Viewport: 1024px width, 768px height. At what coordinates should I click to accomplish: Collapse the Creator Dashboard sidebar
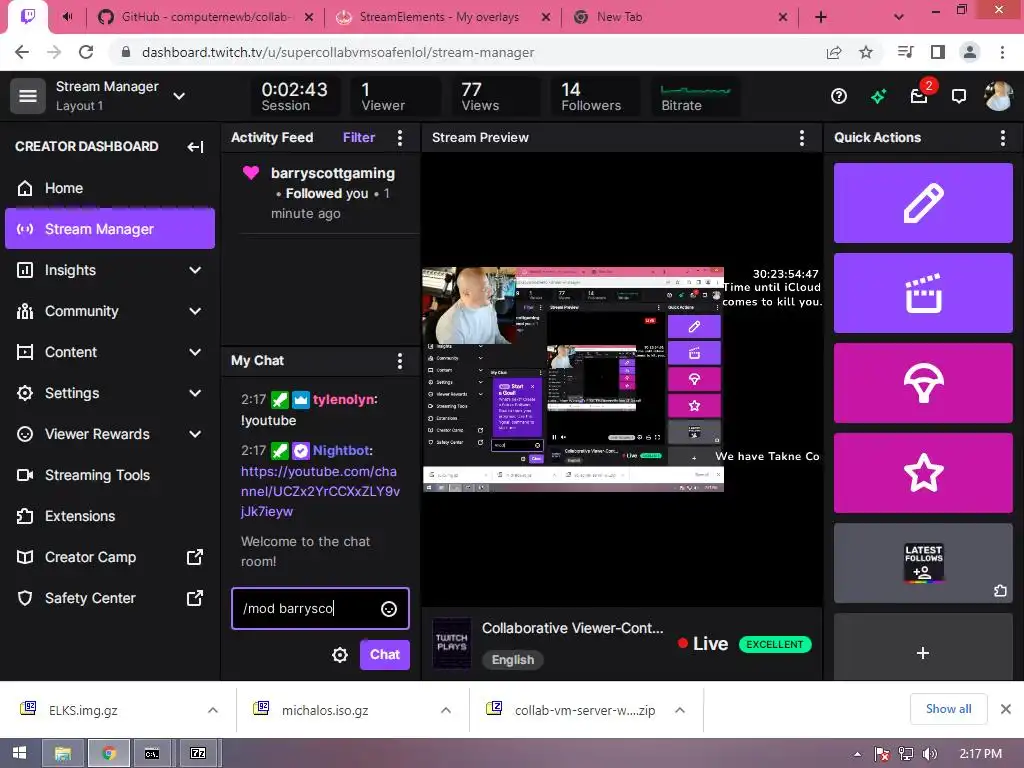pos(195,147)
